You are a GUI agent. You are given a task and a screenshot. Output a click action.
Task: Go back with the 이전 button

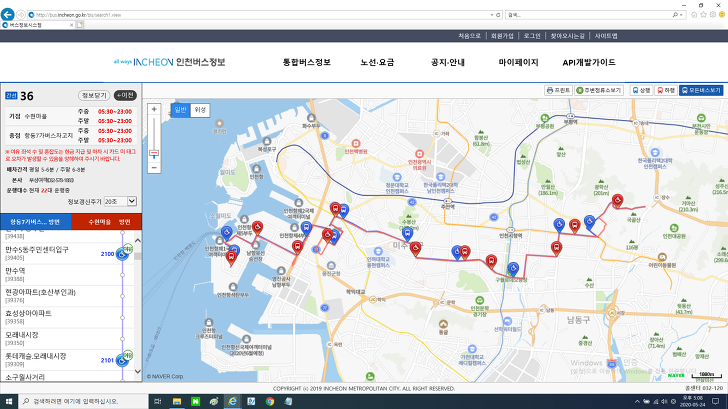(x=125, y=95)
